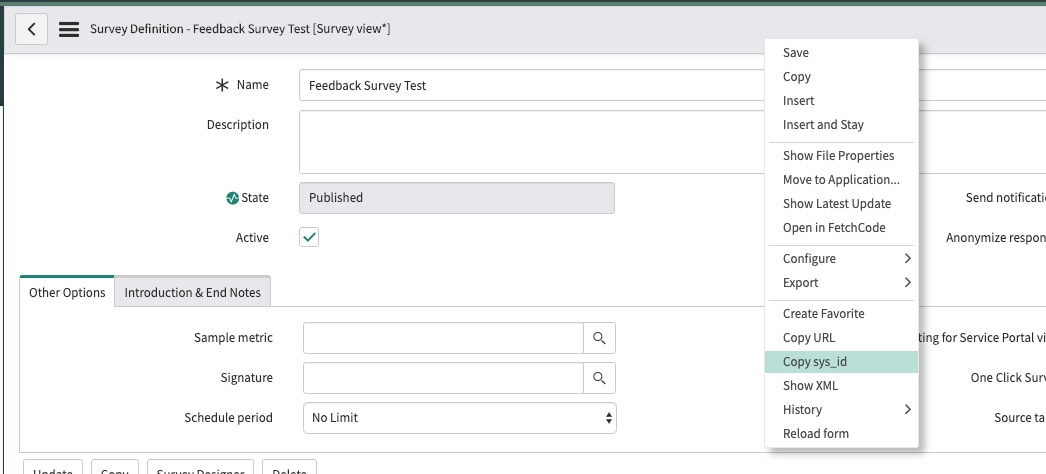Open the Schedule period dropdown
Viewport: 1046px width, 474px height.
[459, 418]
